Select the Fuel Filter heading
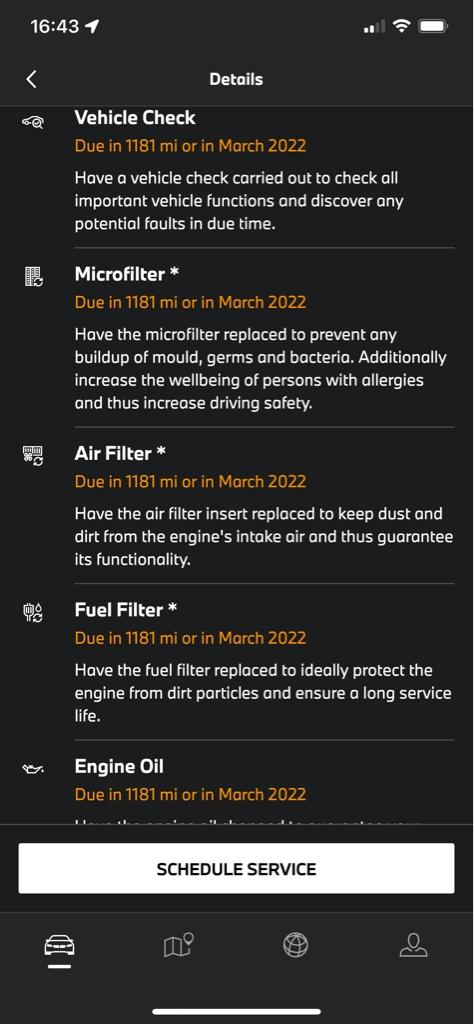 click(126, 609)
